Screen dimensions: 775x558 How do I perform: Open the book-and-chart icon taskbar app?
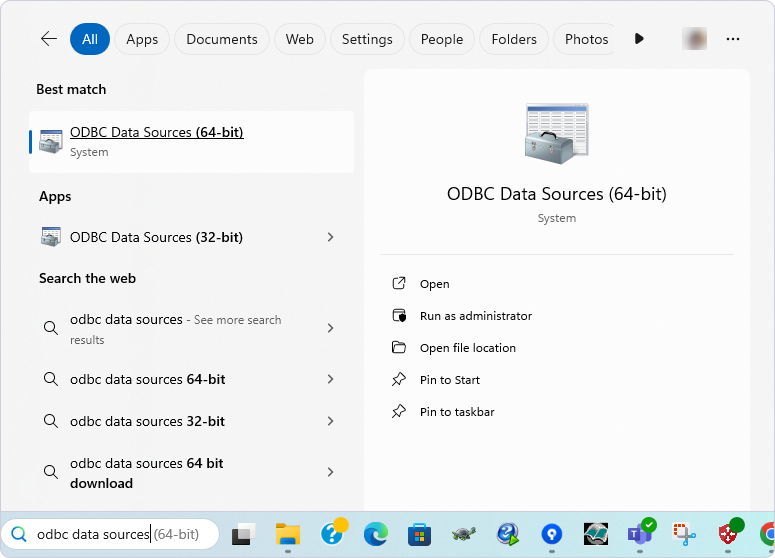[x=596, y=534]
